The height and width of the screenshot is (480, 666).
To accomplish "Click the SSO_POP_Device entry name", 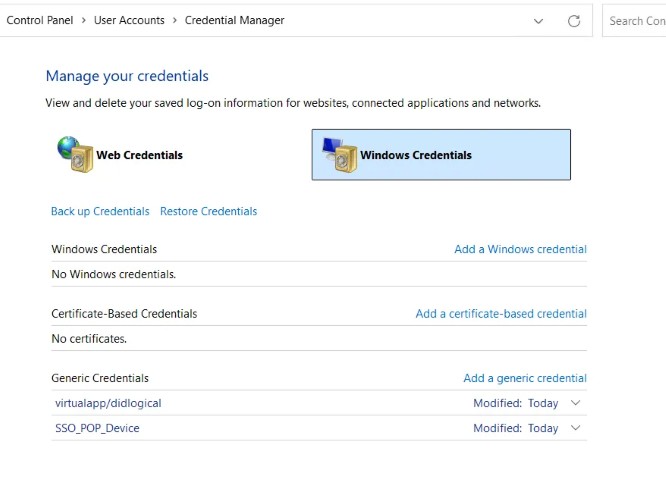I will (97, 428).
